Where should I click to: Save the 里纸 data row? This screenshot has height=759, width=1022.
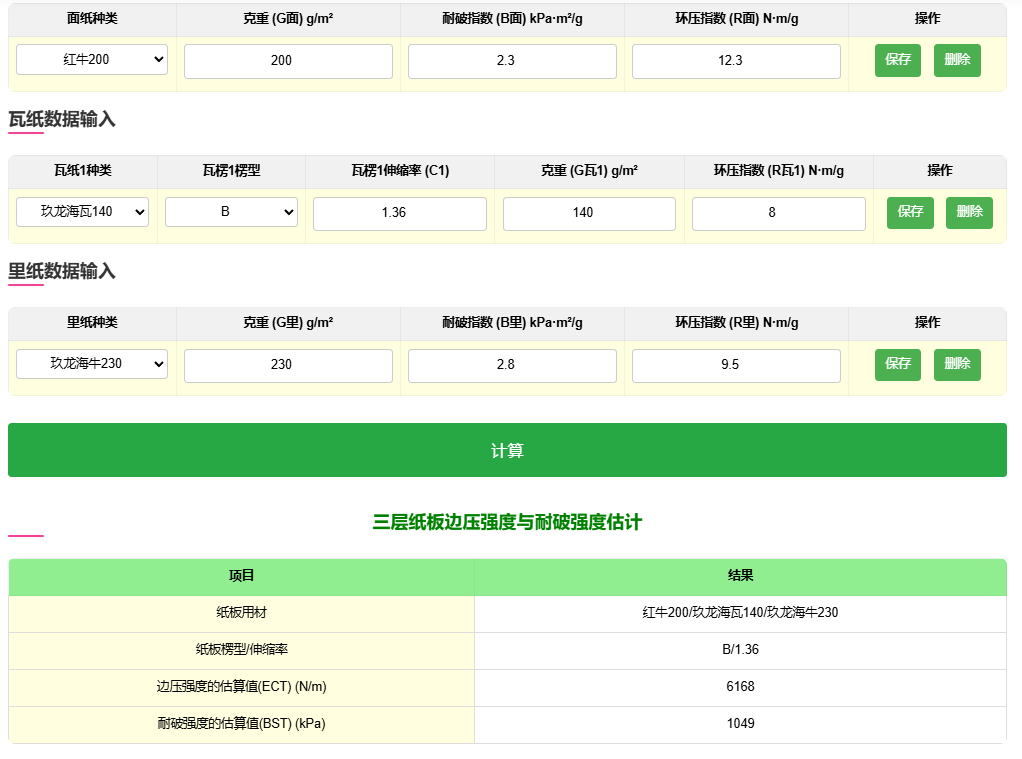[x=897, y=364]
